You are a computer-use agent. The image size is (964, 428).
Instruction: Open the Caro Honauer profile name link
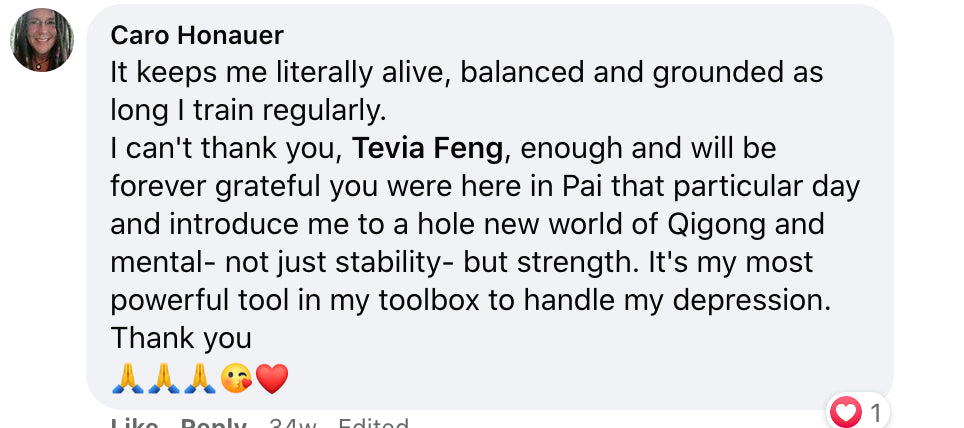197,36
